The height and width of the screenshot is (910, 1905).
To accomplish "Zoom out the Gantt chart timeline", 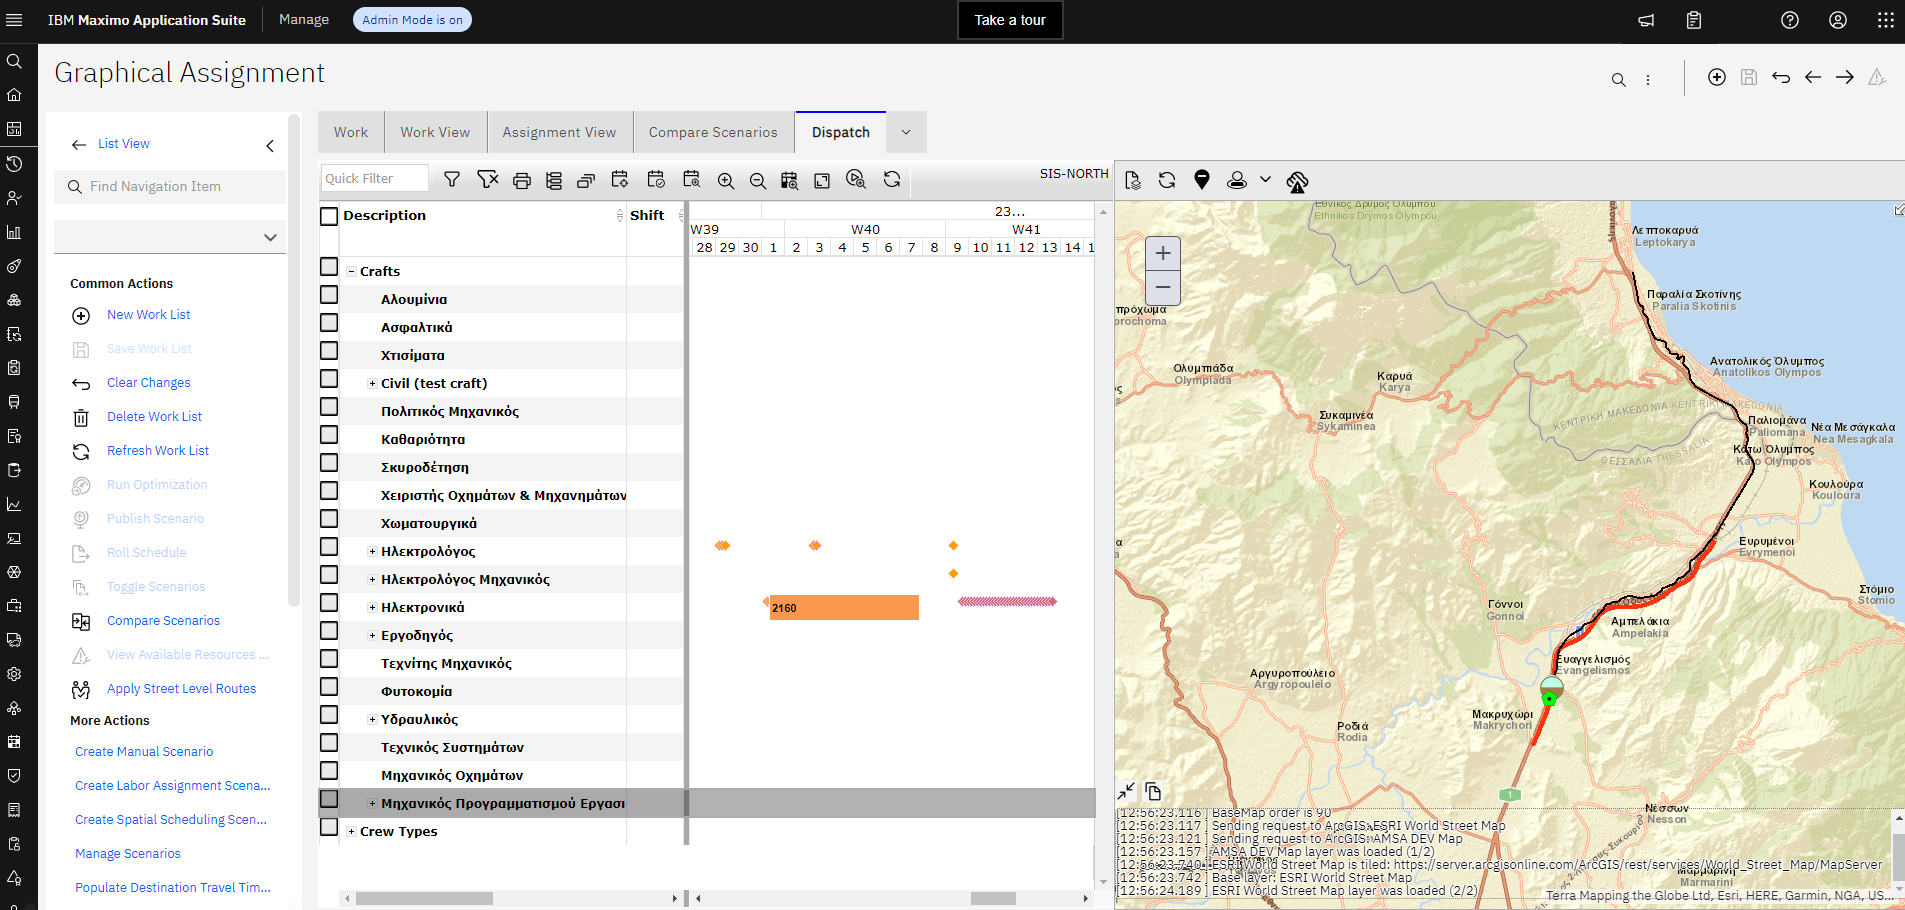I will [758, 181].
